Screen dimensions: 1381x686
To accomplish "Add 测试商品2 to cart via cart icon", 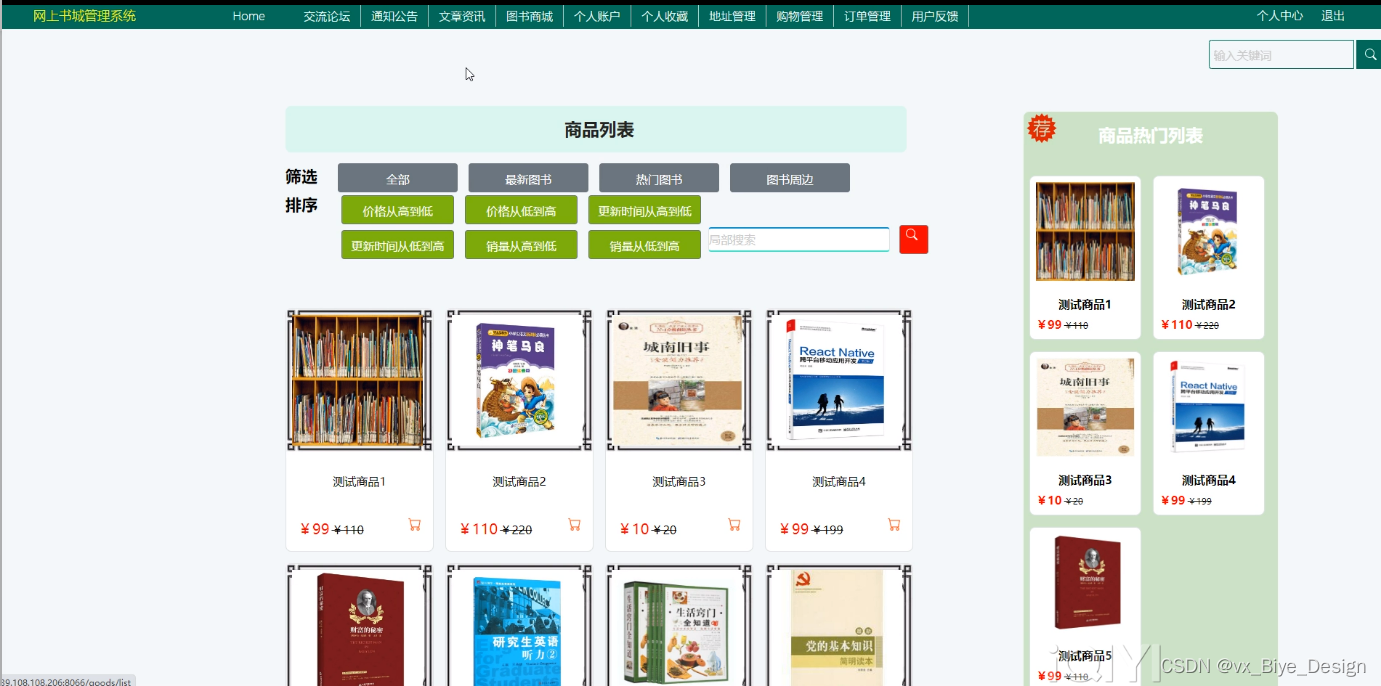I will (x=574, y=525).
